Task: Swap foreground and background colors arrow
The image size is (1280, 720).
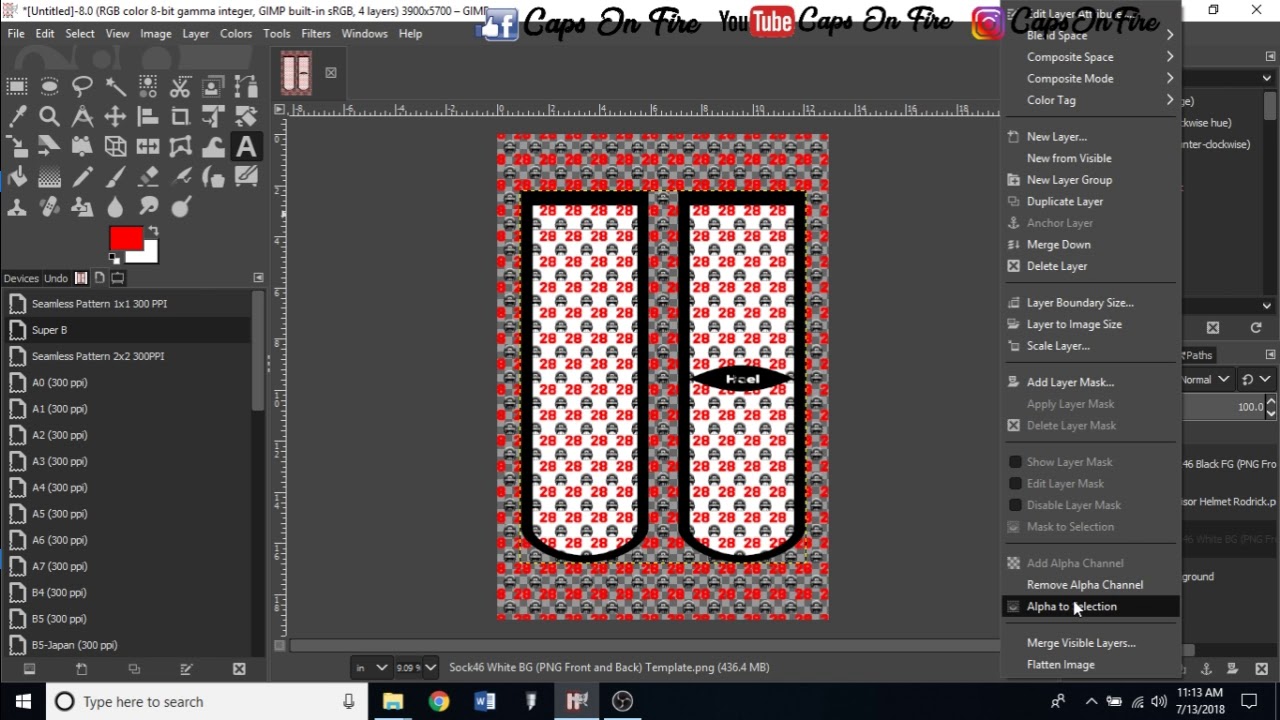Action: (x=152, y=232)
